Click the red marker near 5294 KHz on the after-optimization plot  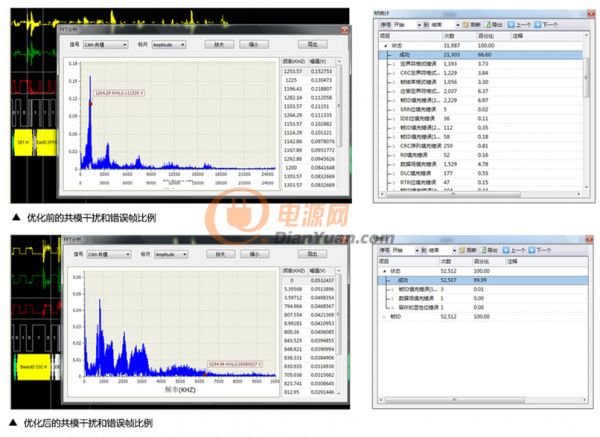pos(205,374)
